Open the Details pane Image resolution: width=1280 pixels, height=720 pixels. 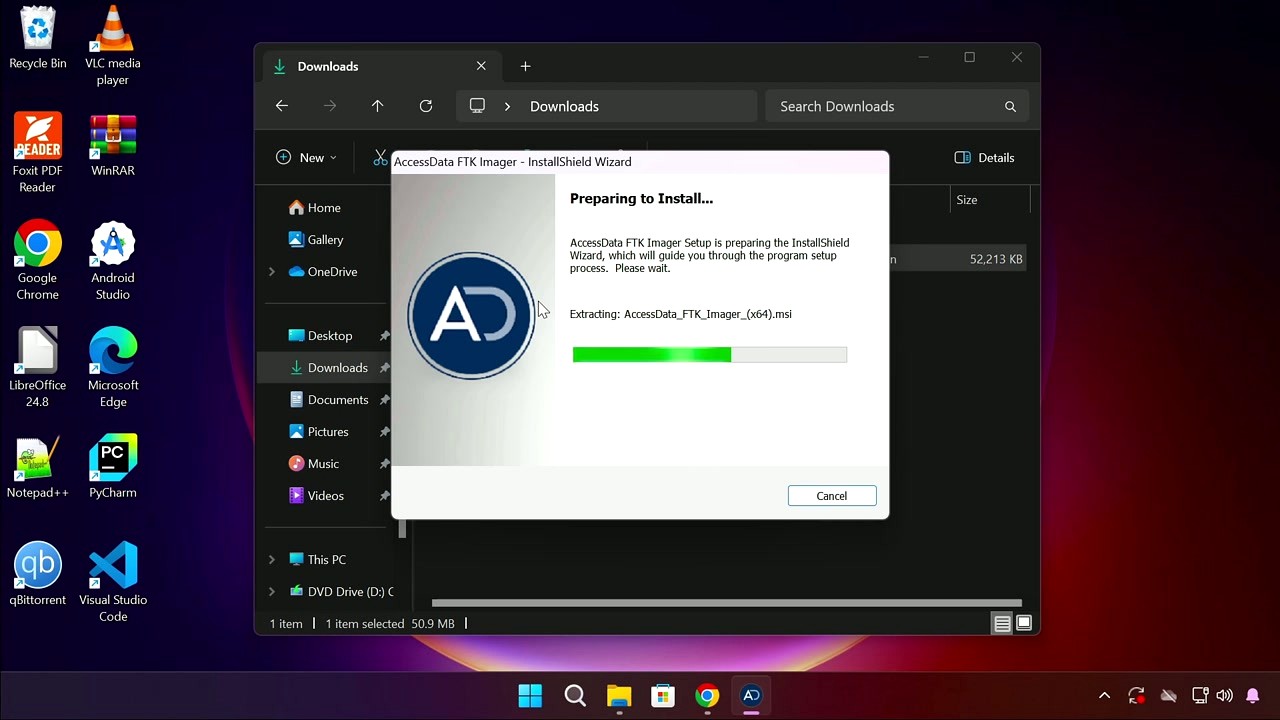click(x=984, y=157)
